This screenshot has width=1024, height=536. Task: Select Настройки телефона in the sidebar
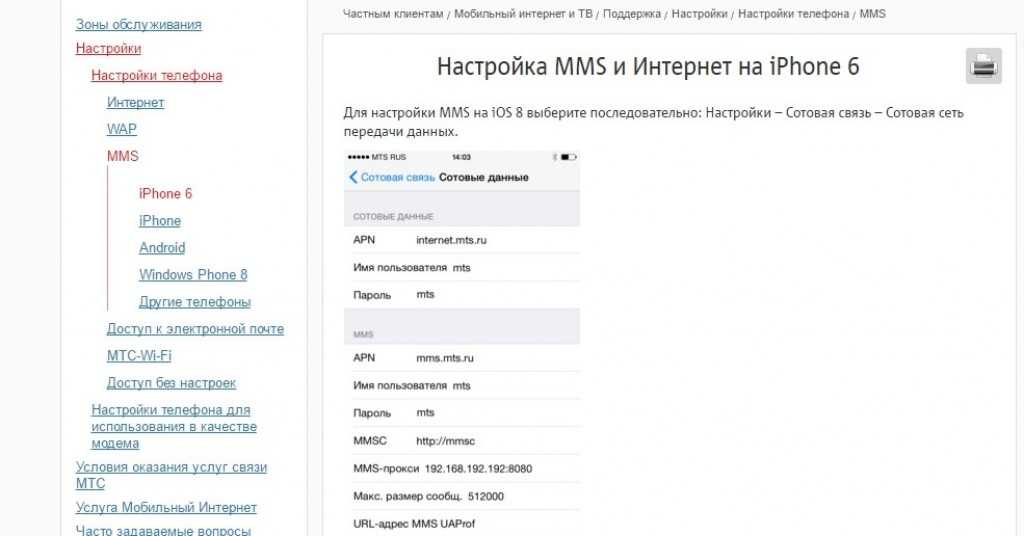click(157, 75)
